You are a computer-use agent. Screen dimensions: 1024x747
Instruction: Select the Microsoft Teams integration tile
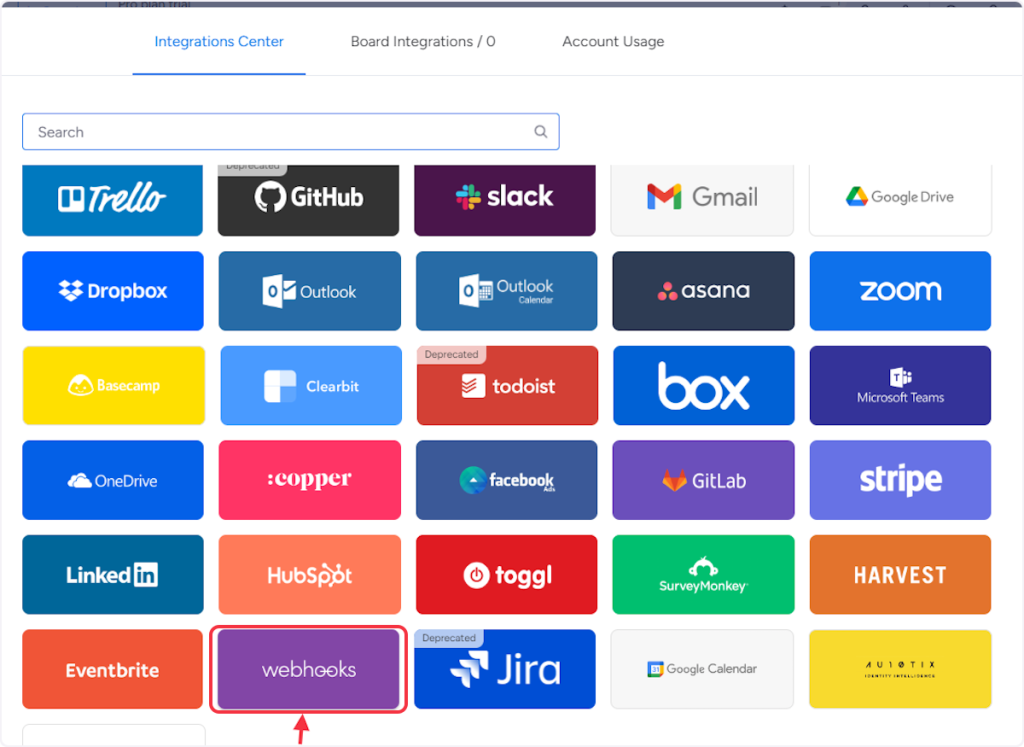click(x=900, y=386)
